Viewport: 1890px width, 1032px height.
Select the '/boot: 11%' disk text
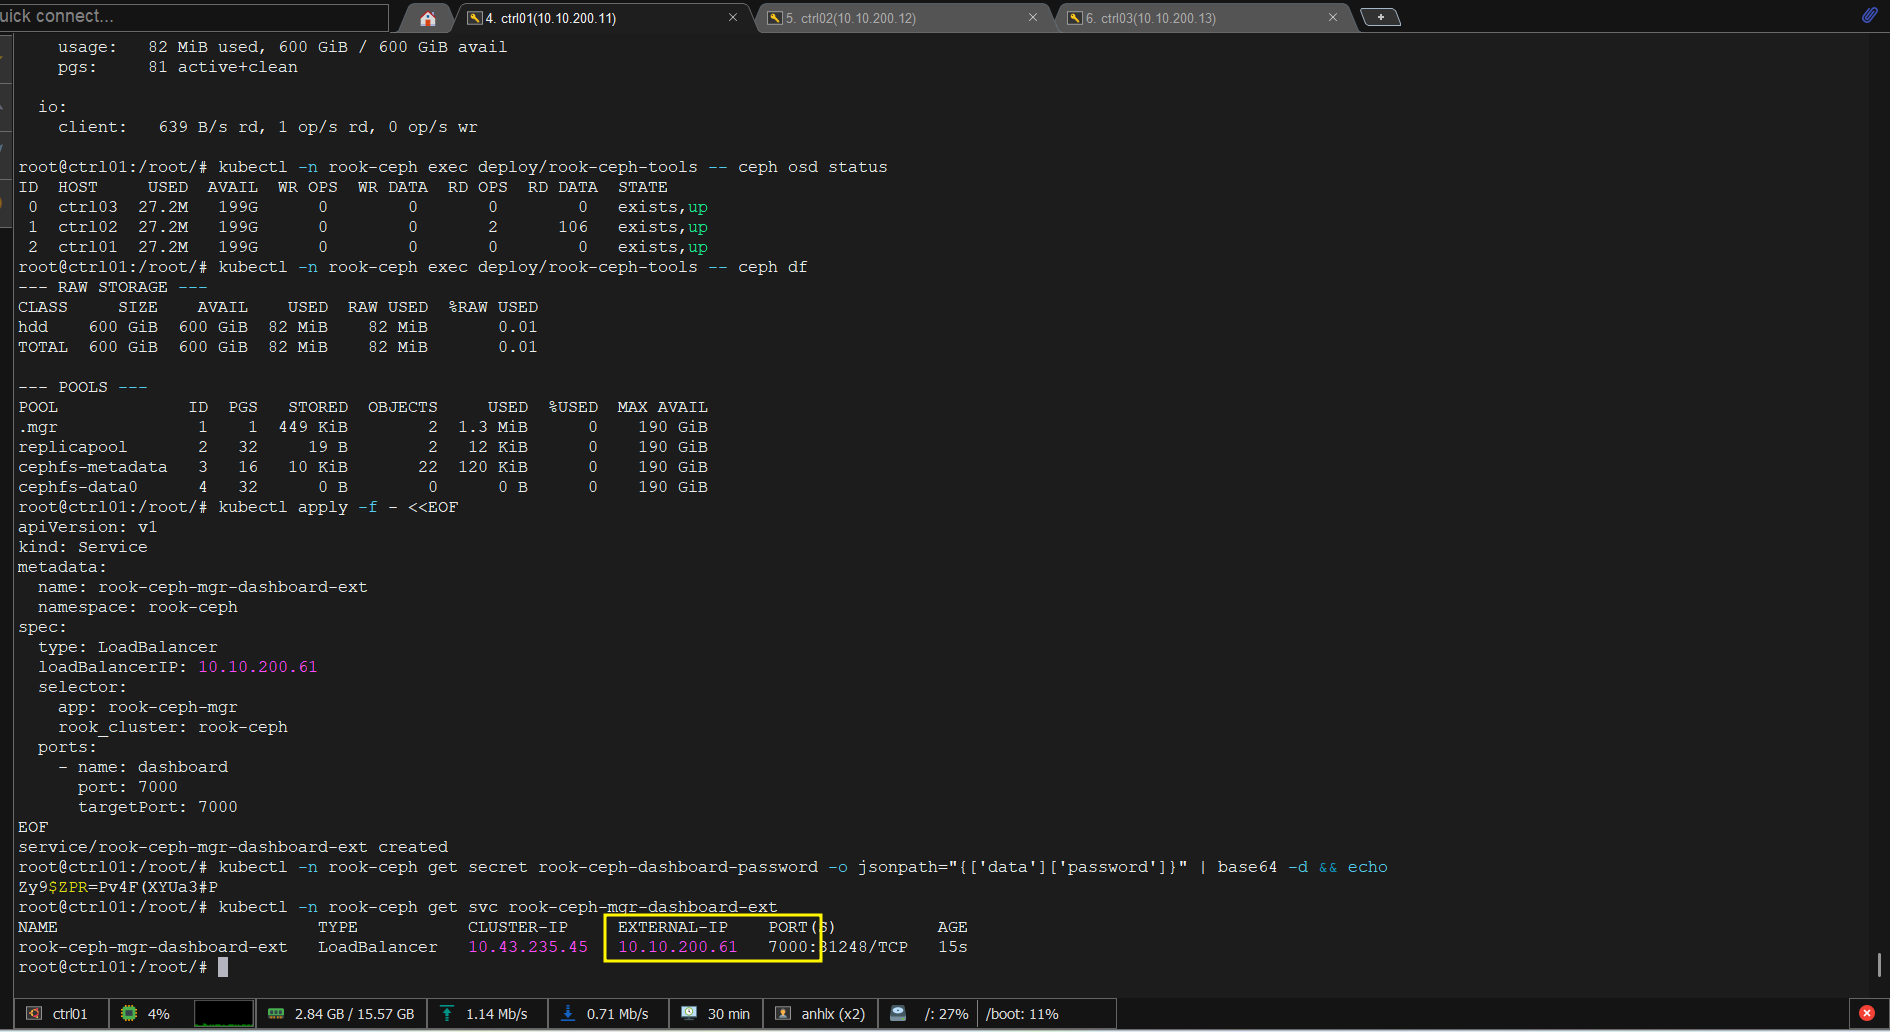[x=1022, y=1014]
